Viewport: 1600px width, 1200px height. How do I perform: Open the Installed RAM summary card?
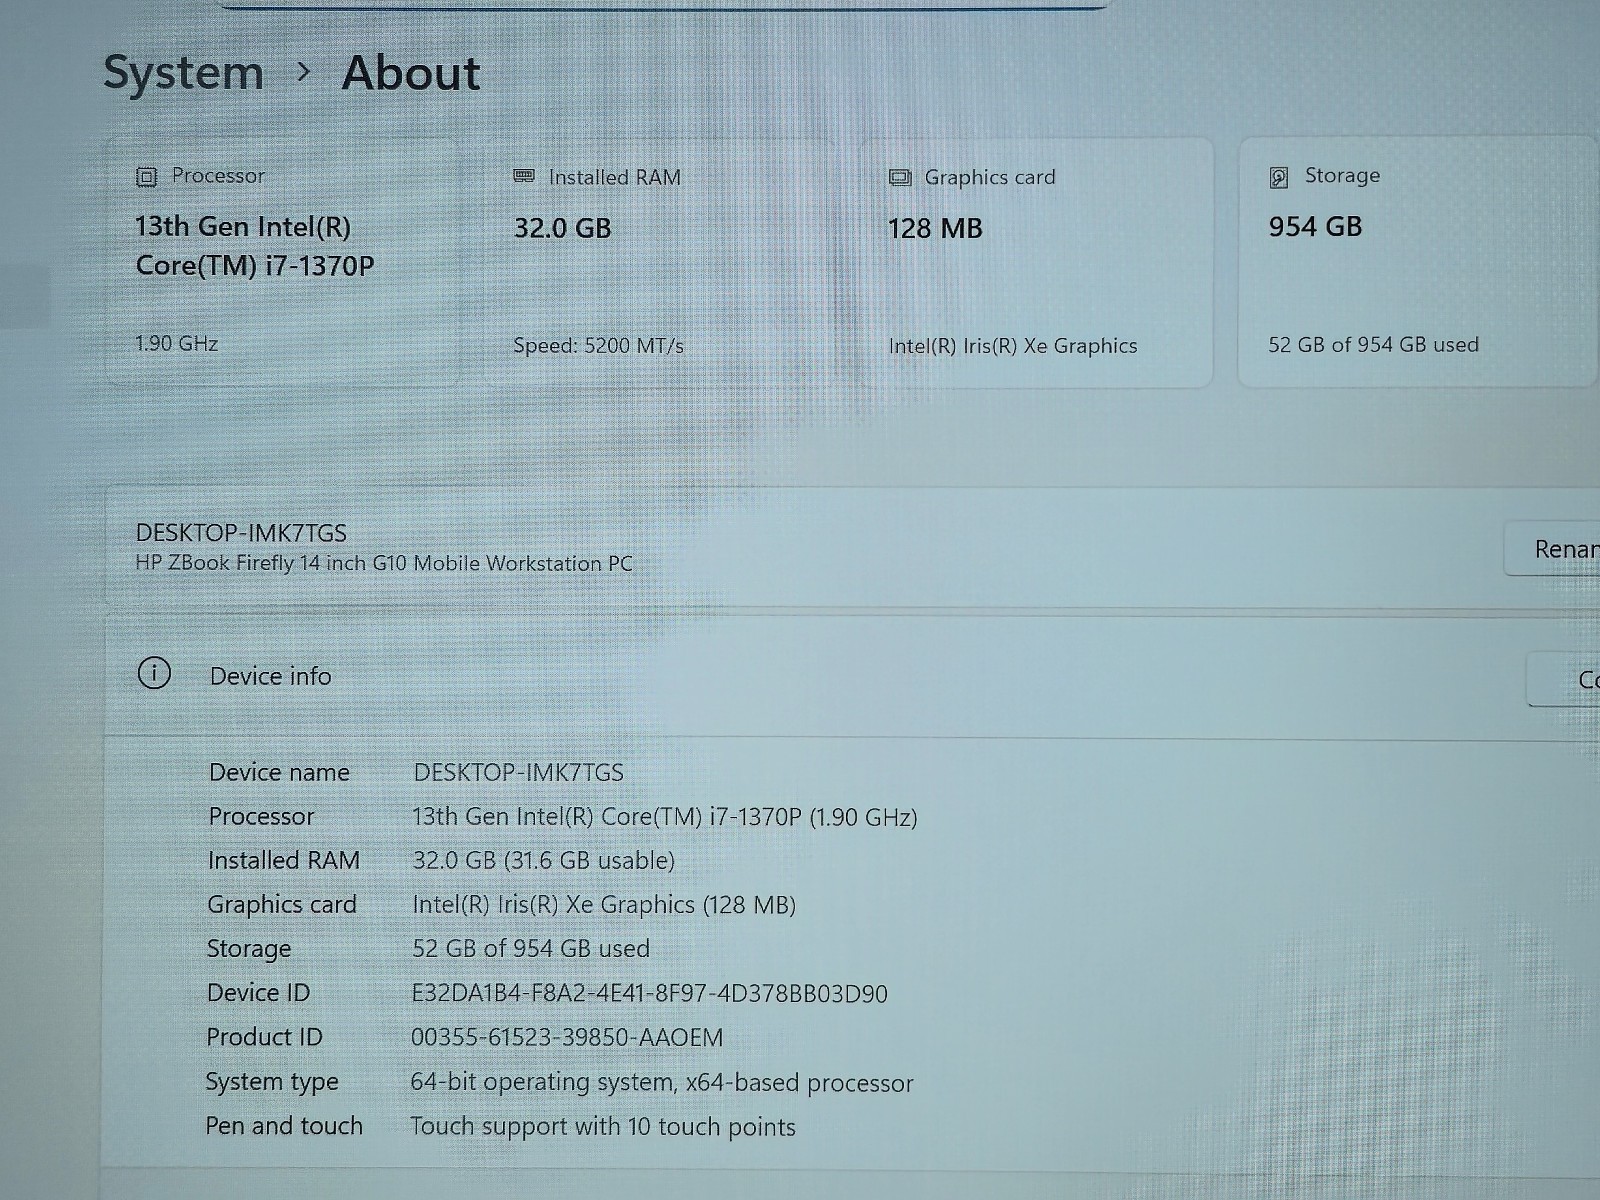pos(660,262)
